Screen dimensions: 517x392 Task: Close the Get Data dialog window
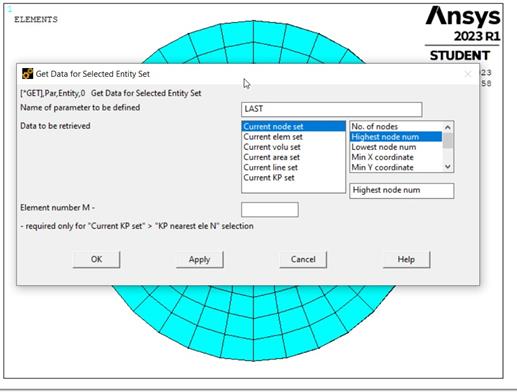click(468, 74)
